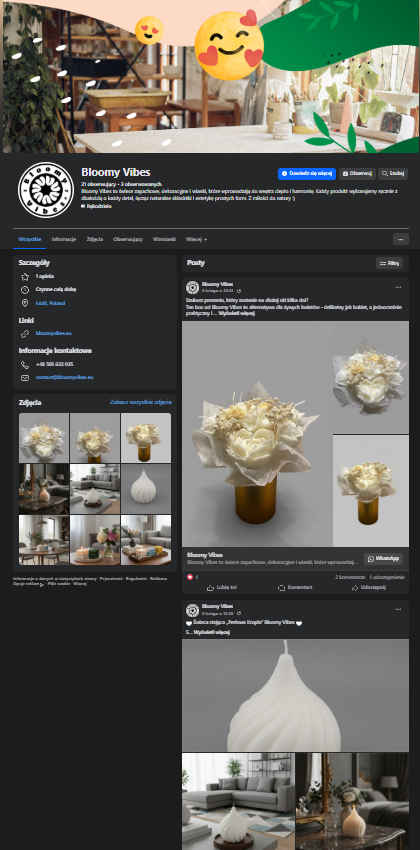Open second post's three-dots options
The height and width of the screenshot is (850, 420).
(398, 609)
